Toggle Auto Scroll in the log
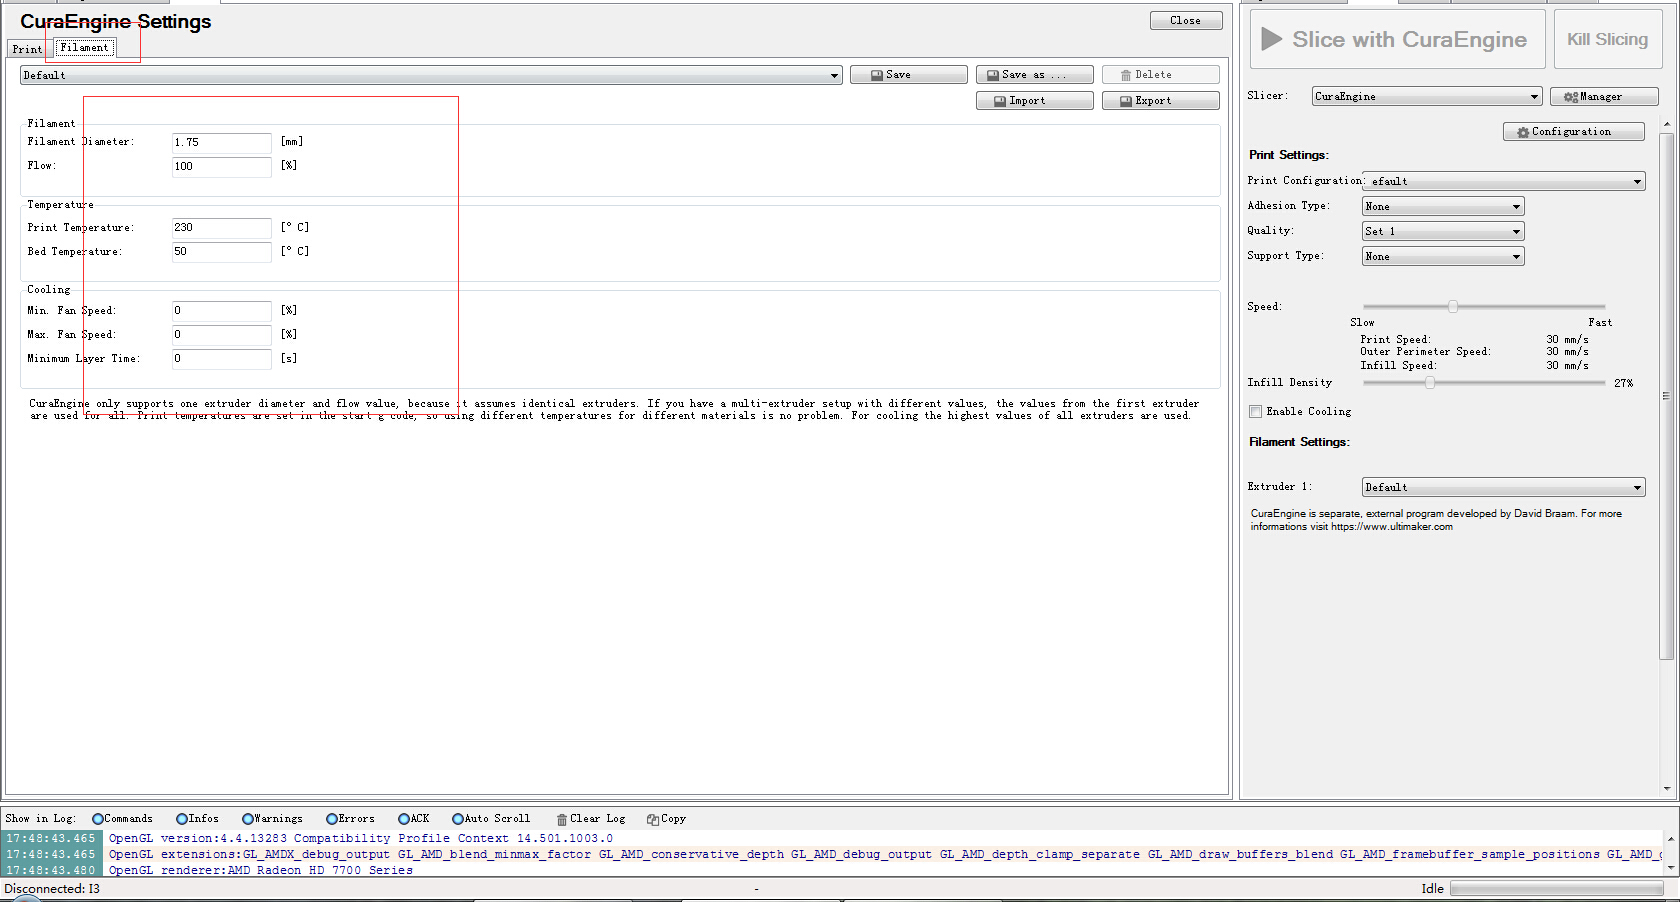 pyautogui.click(x=458, y=819)
